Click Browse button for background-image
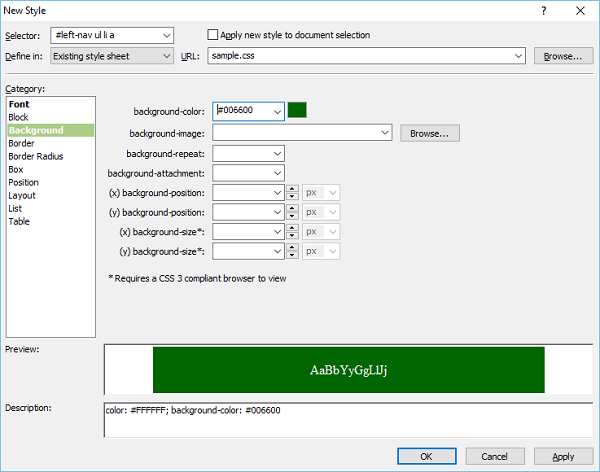Viewport: 600px width, 472px height. 430,132
